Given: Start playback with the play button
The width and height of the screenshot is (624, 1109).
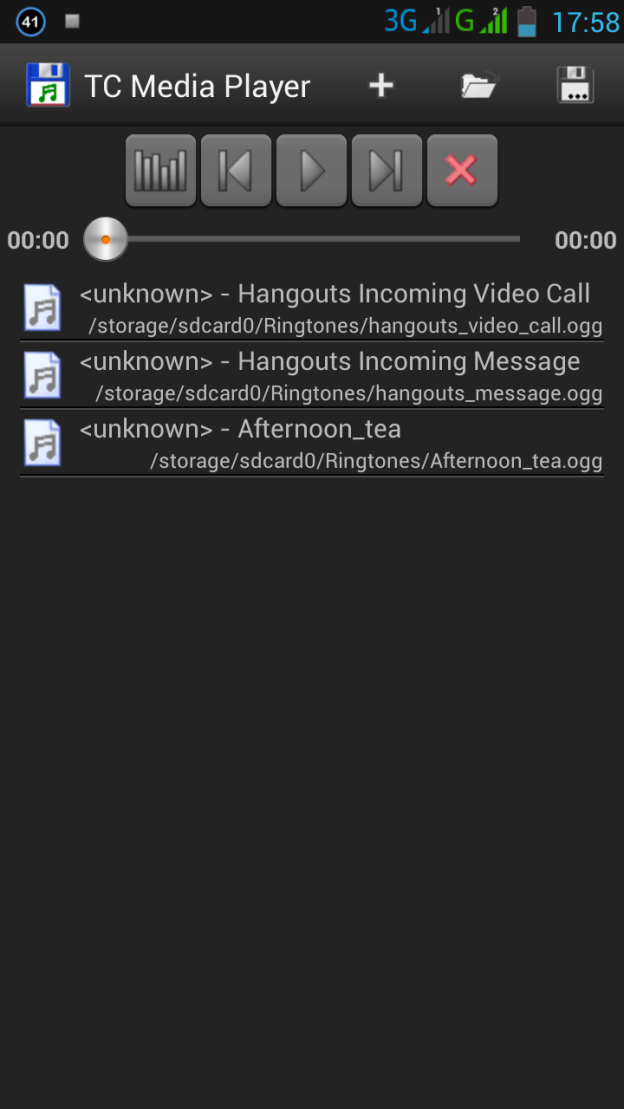Looking at the screenshot, I should point(311,170).
